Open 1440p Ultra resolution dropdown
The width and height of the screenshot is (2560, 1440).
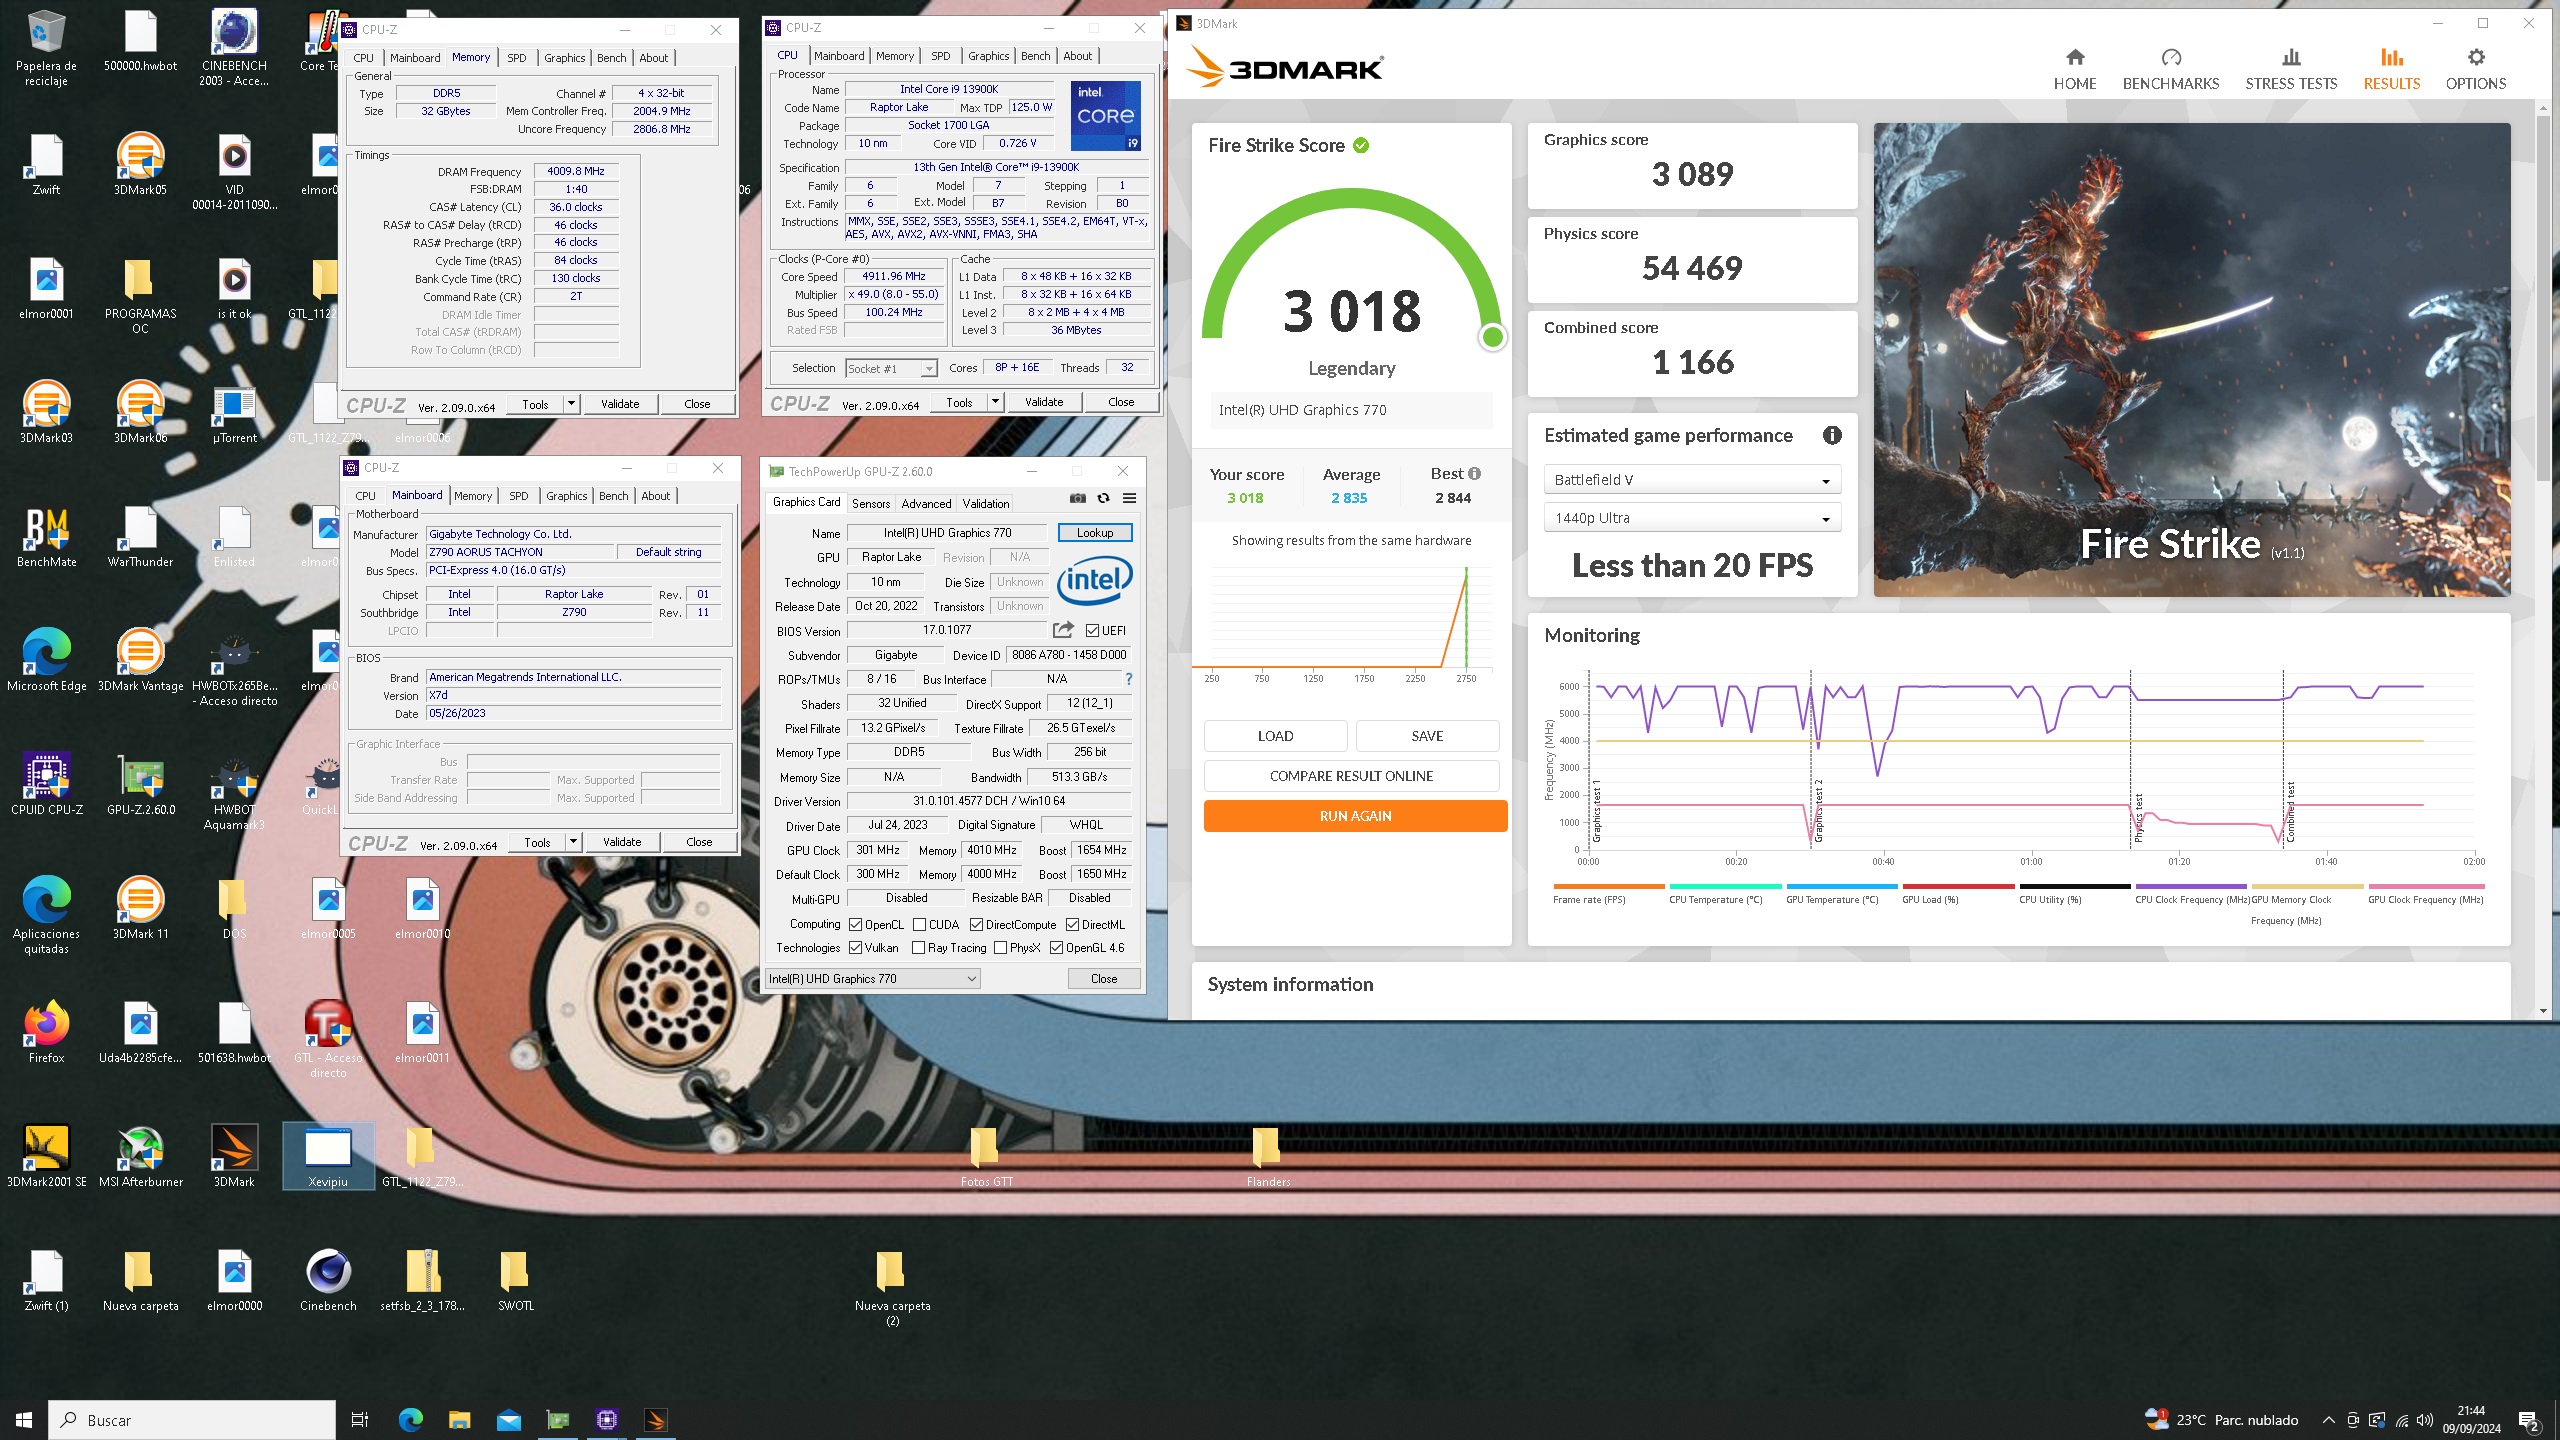1692,518
